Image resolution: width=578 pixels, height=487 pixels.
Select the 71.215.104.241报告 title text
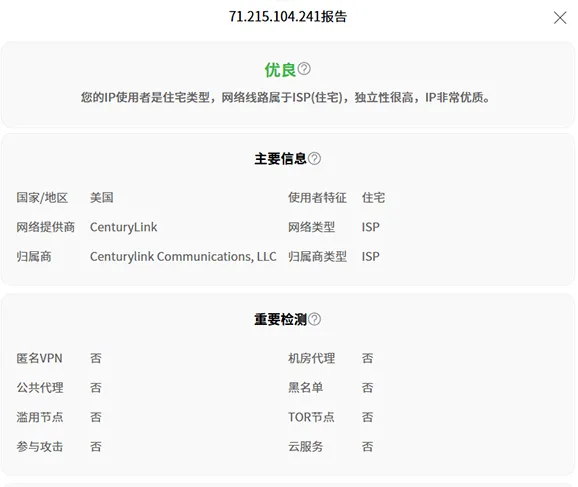tap(288, 17)
